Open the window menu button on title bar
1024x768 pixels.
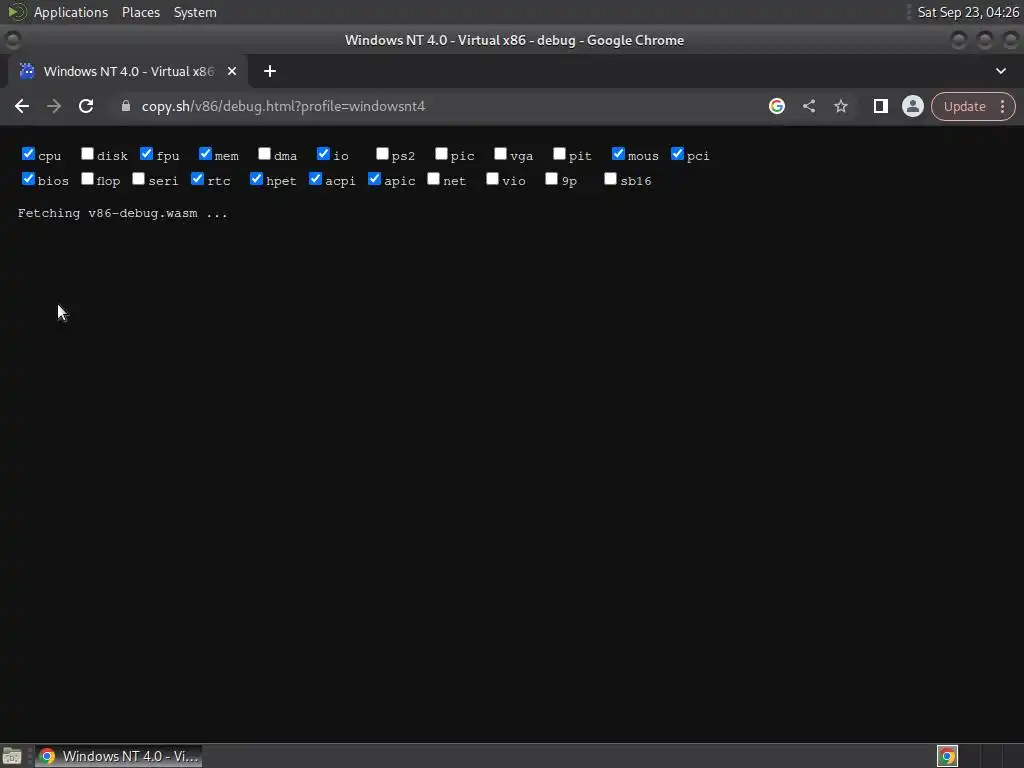pos(12,40)
